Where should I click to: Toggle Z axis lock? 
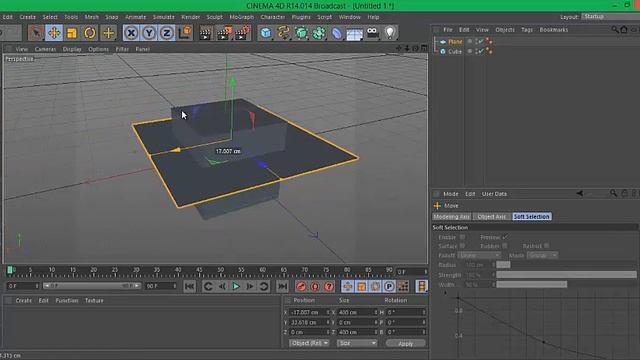coord(167,33)
